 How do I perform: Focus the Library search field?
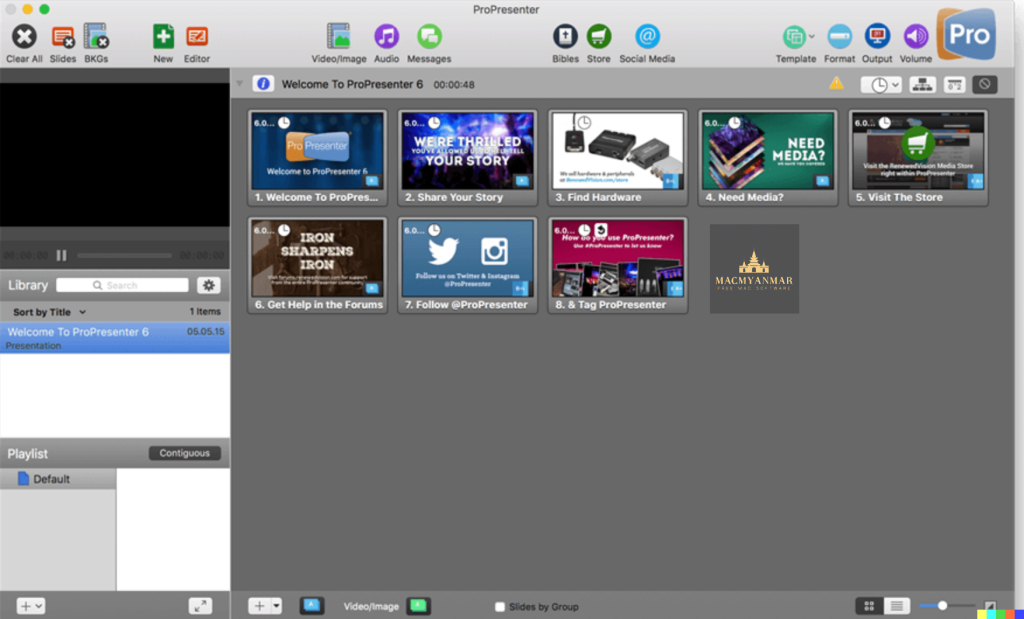(x=122, y=285)
